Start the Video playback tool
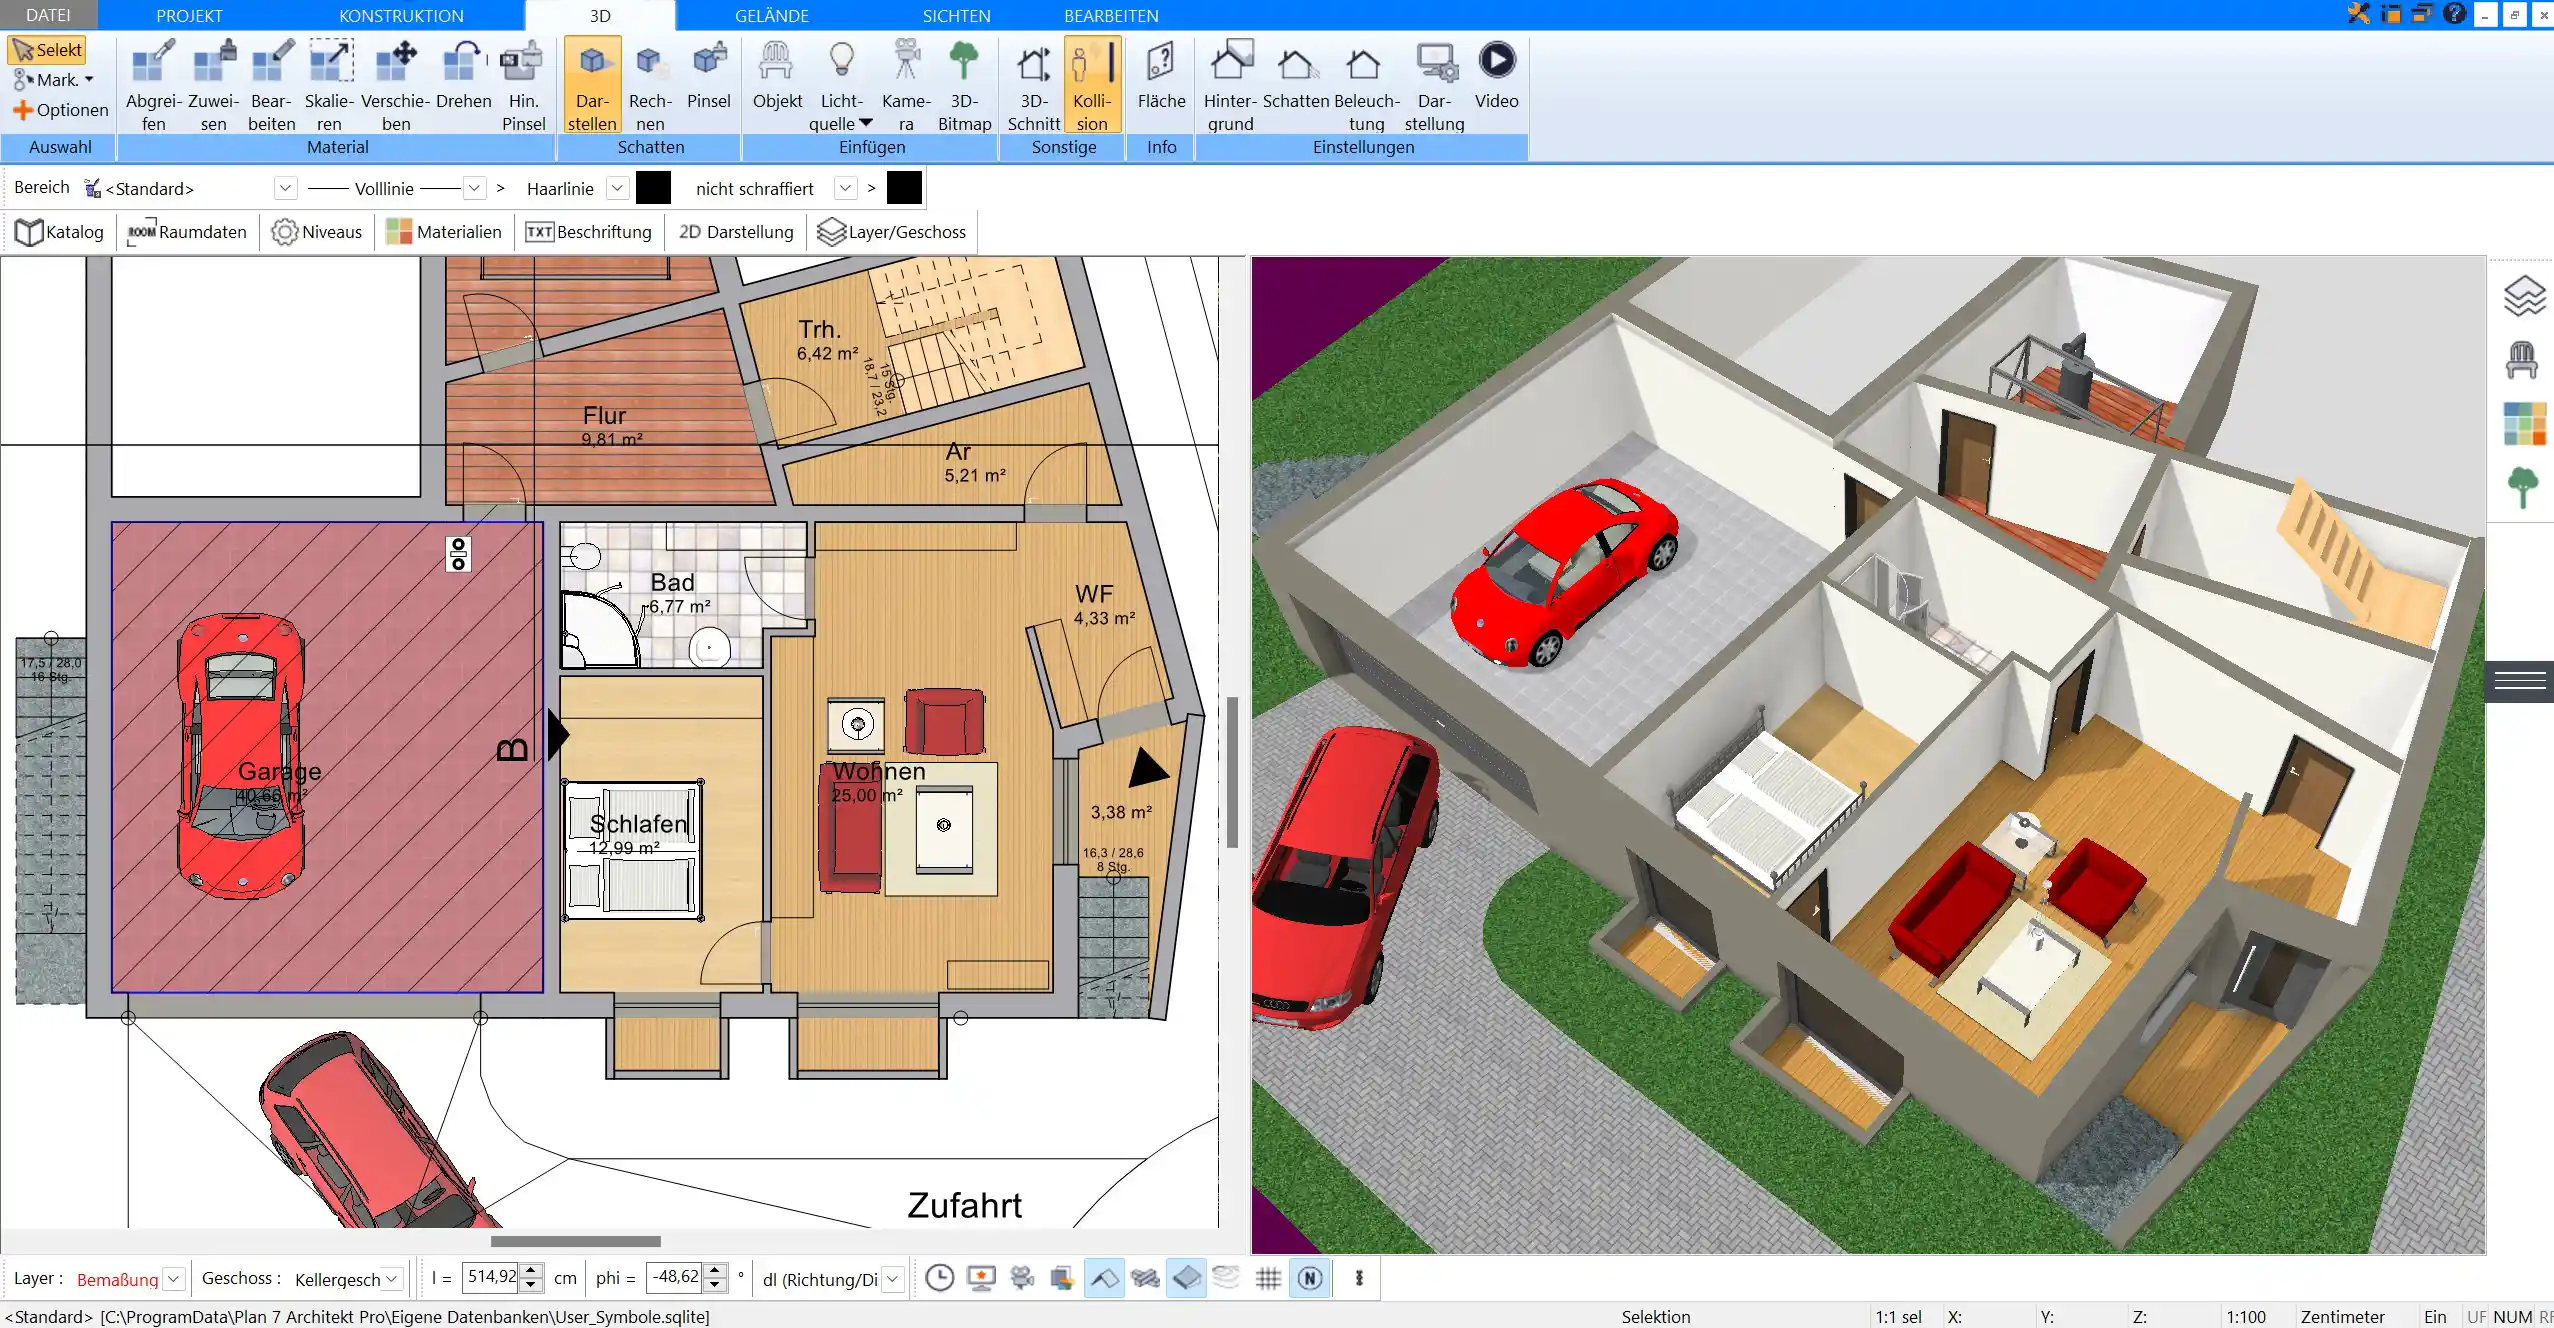 pos(1496,76)
